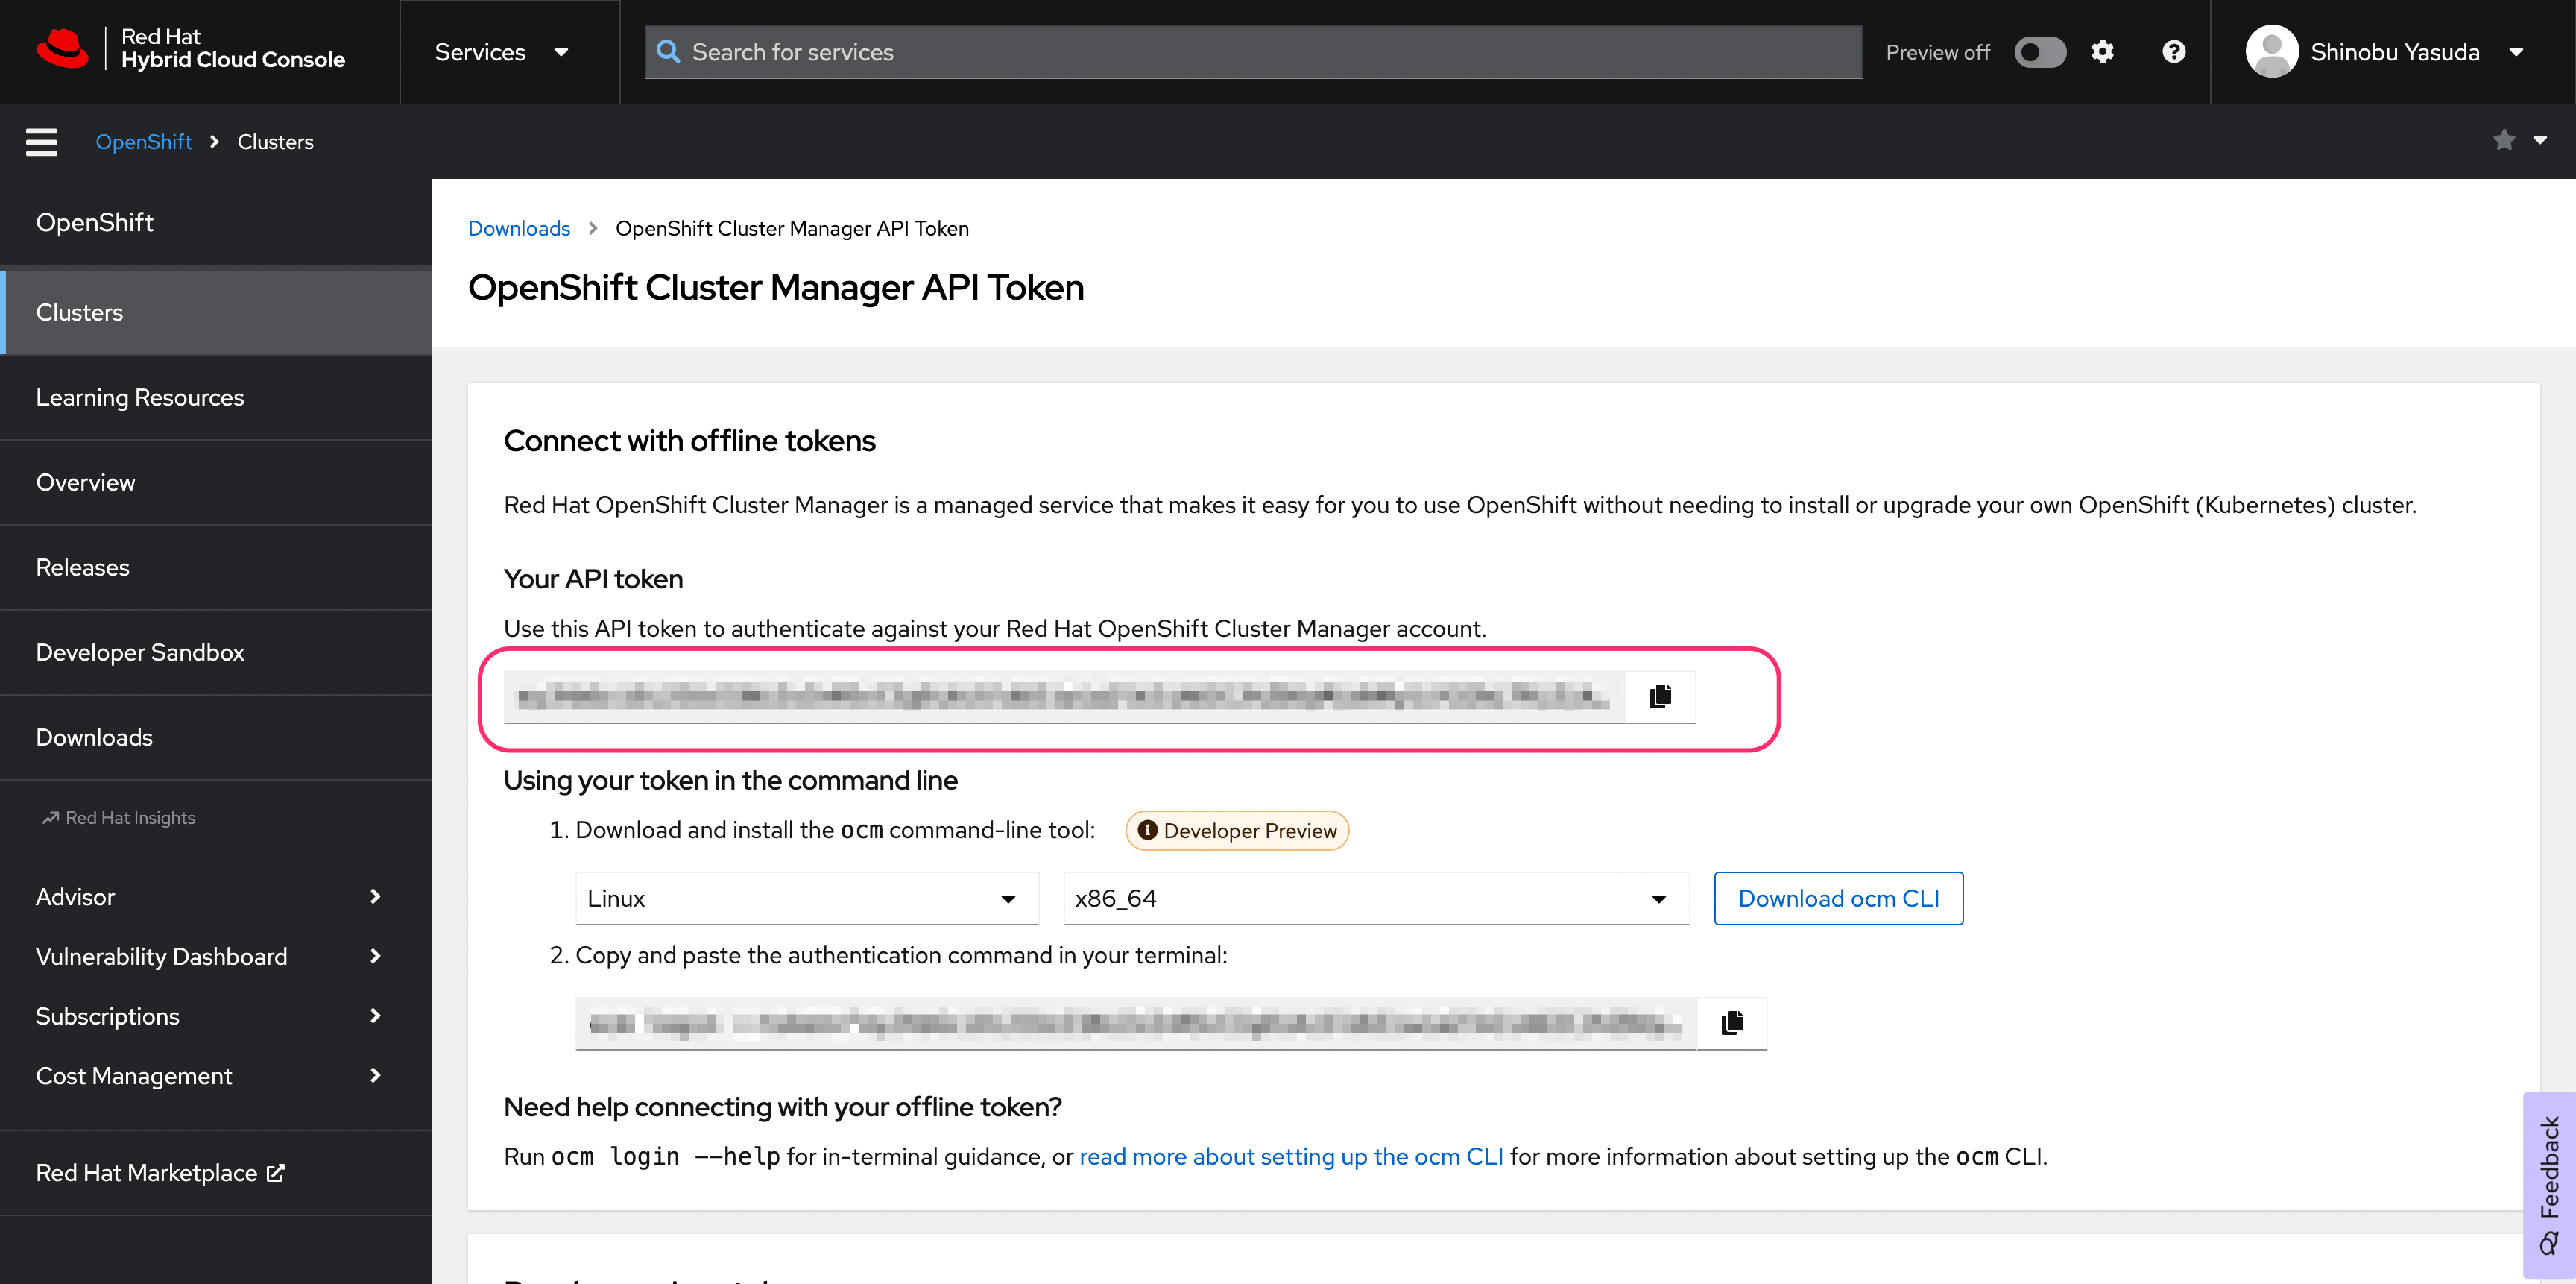Viewport: 2576px width, 1284px height.
Task: Toggle the hamburger navigation menu
Action: 41,142
